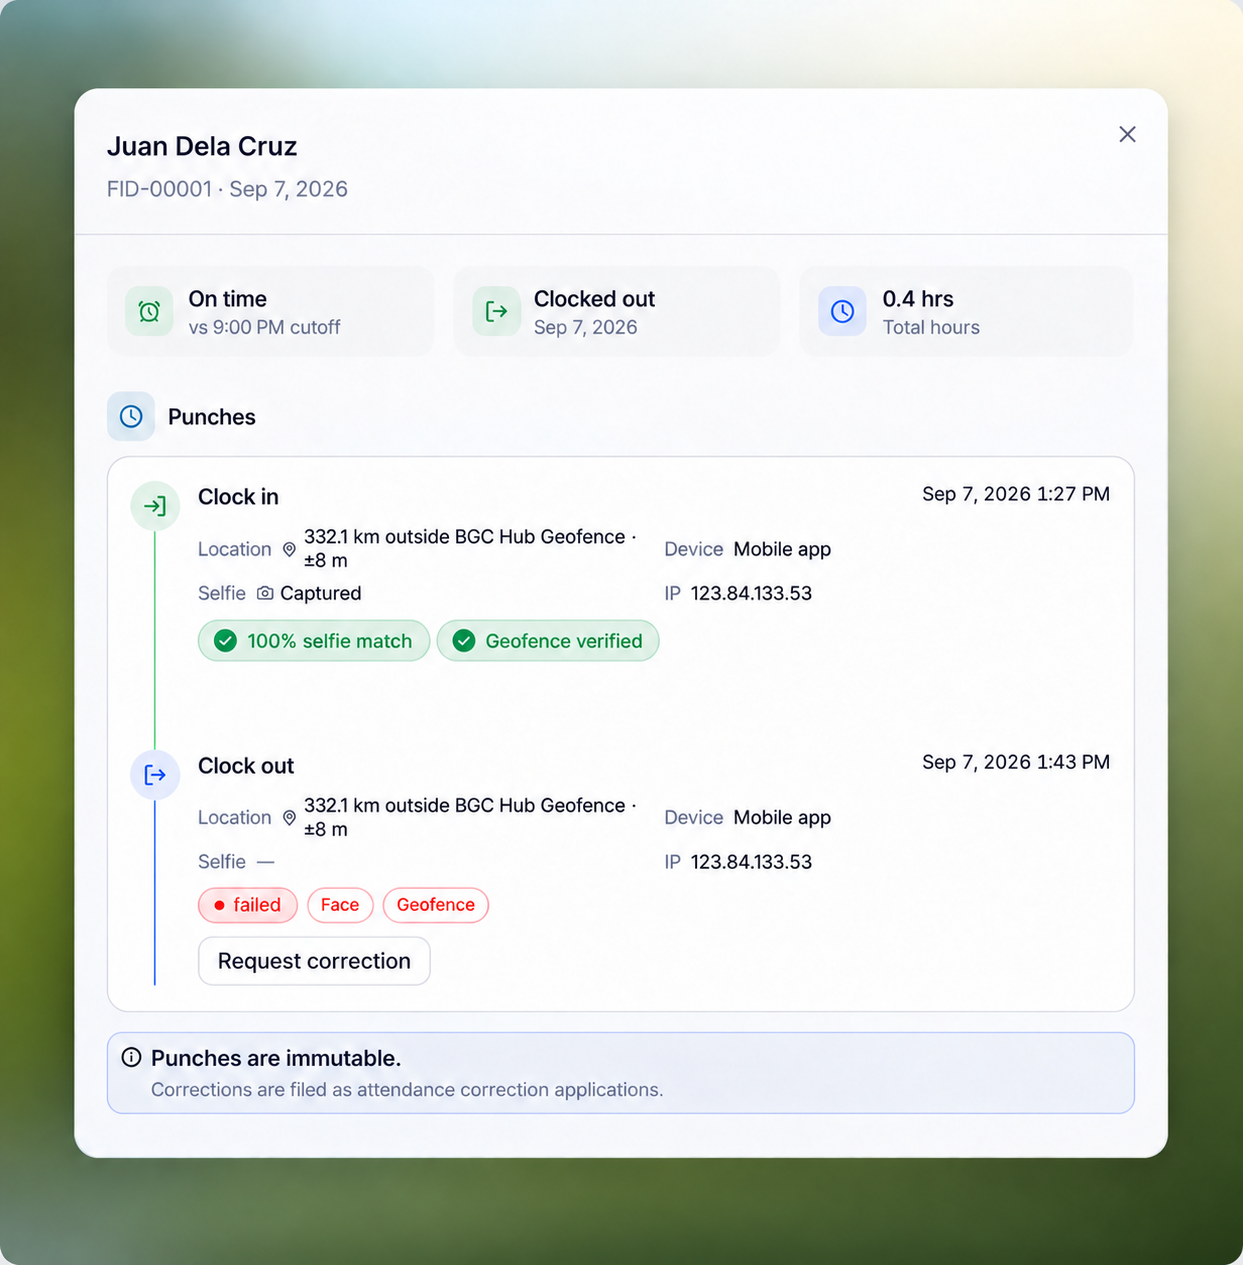Click the Clock in IP address 123.84.133.53
The height and width of the screenshot is (1265, 1243).
point(751,593)
